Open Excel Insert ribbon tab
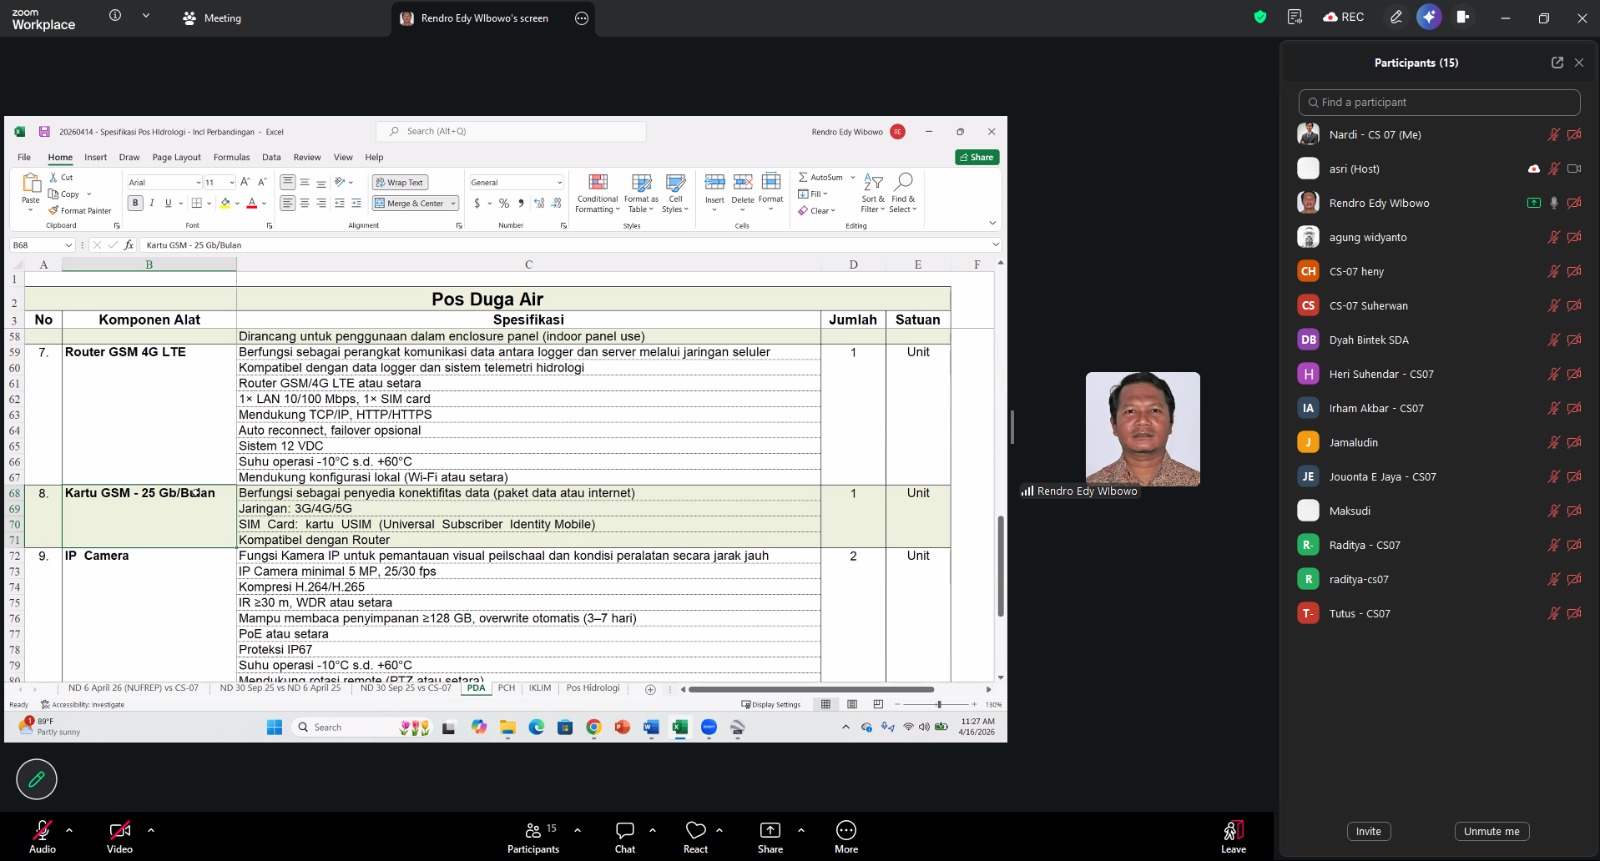Image resolution: width=1600 pixels, height=861 pixels. click(96, 157)
